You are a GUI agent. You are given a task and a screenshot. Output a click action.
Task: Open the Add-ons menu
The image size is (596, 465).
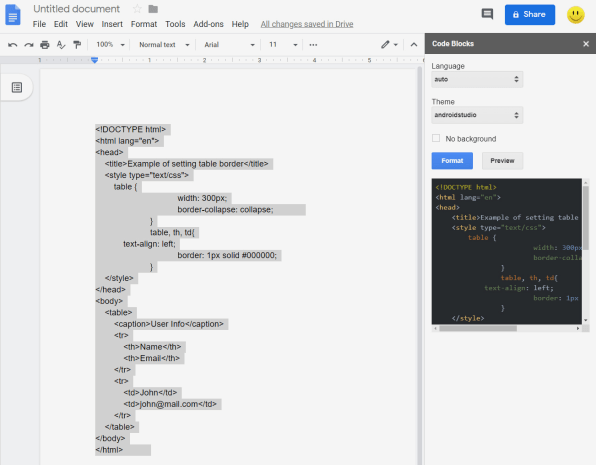[208, 24]
